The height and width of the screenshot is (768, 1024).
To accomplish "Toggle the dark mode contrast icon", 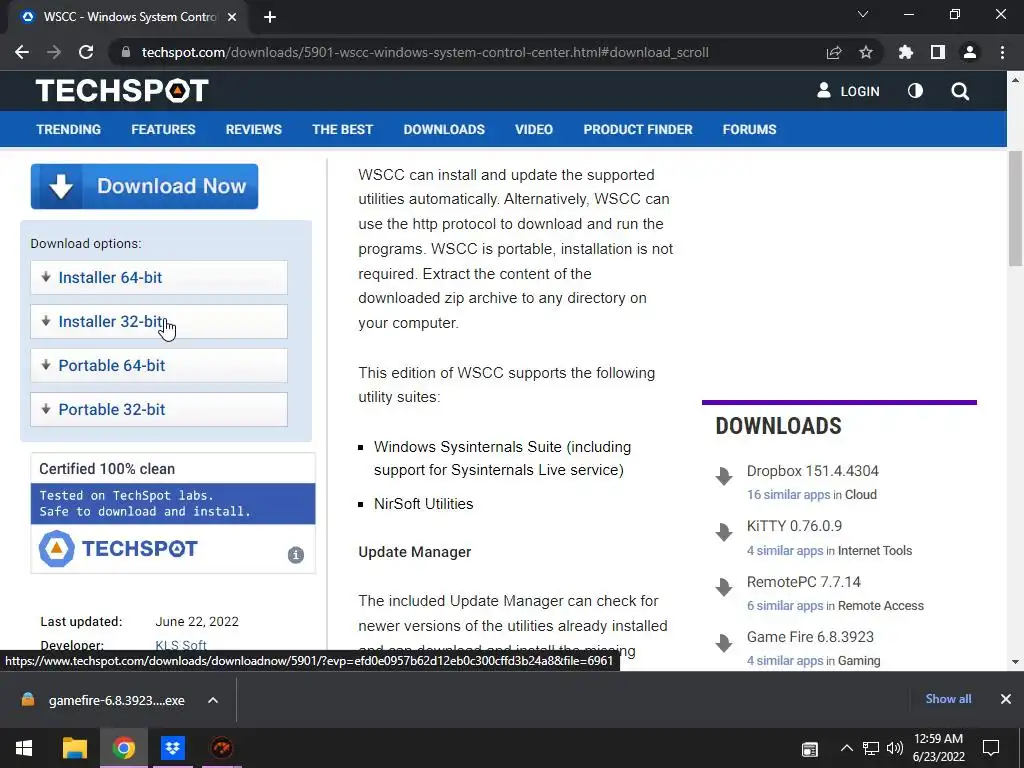I will pyautogui.click(x=916, y=91).
